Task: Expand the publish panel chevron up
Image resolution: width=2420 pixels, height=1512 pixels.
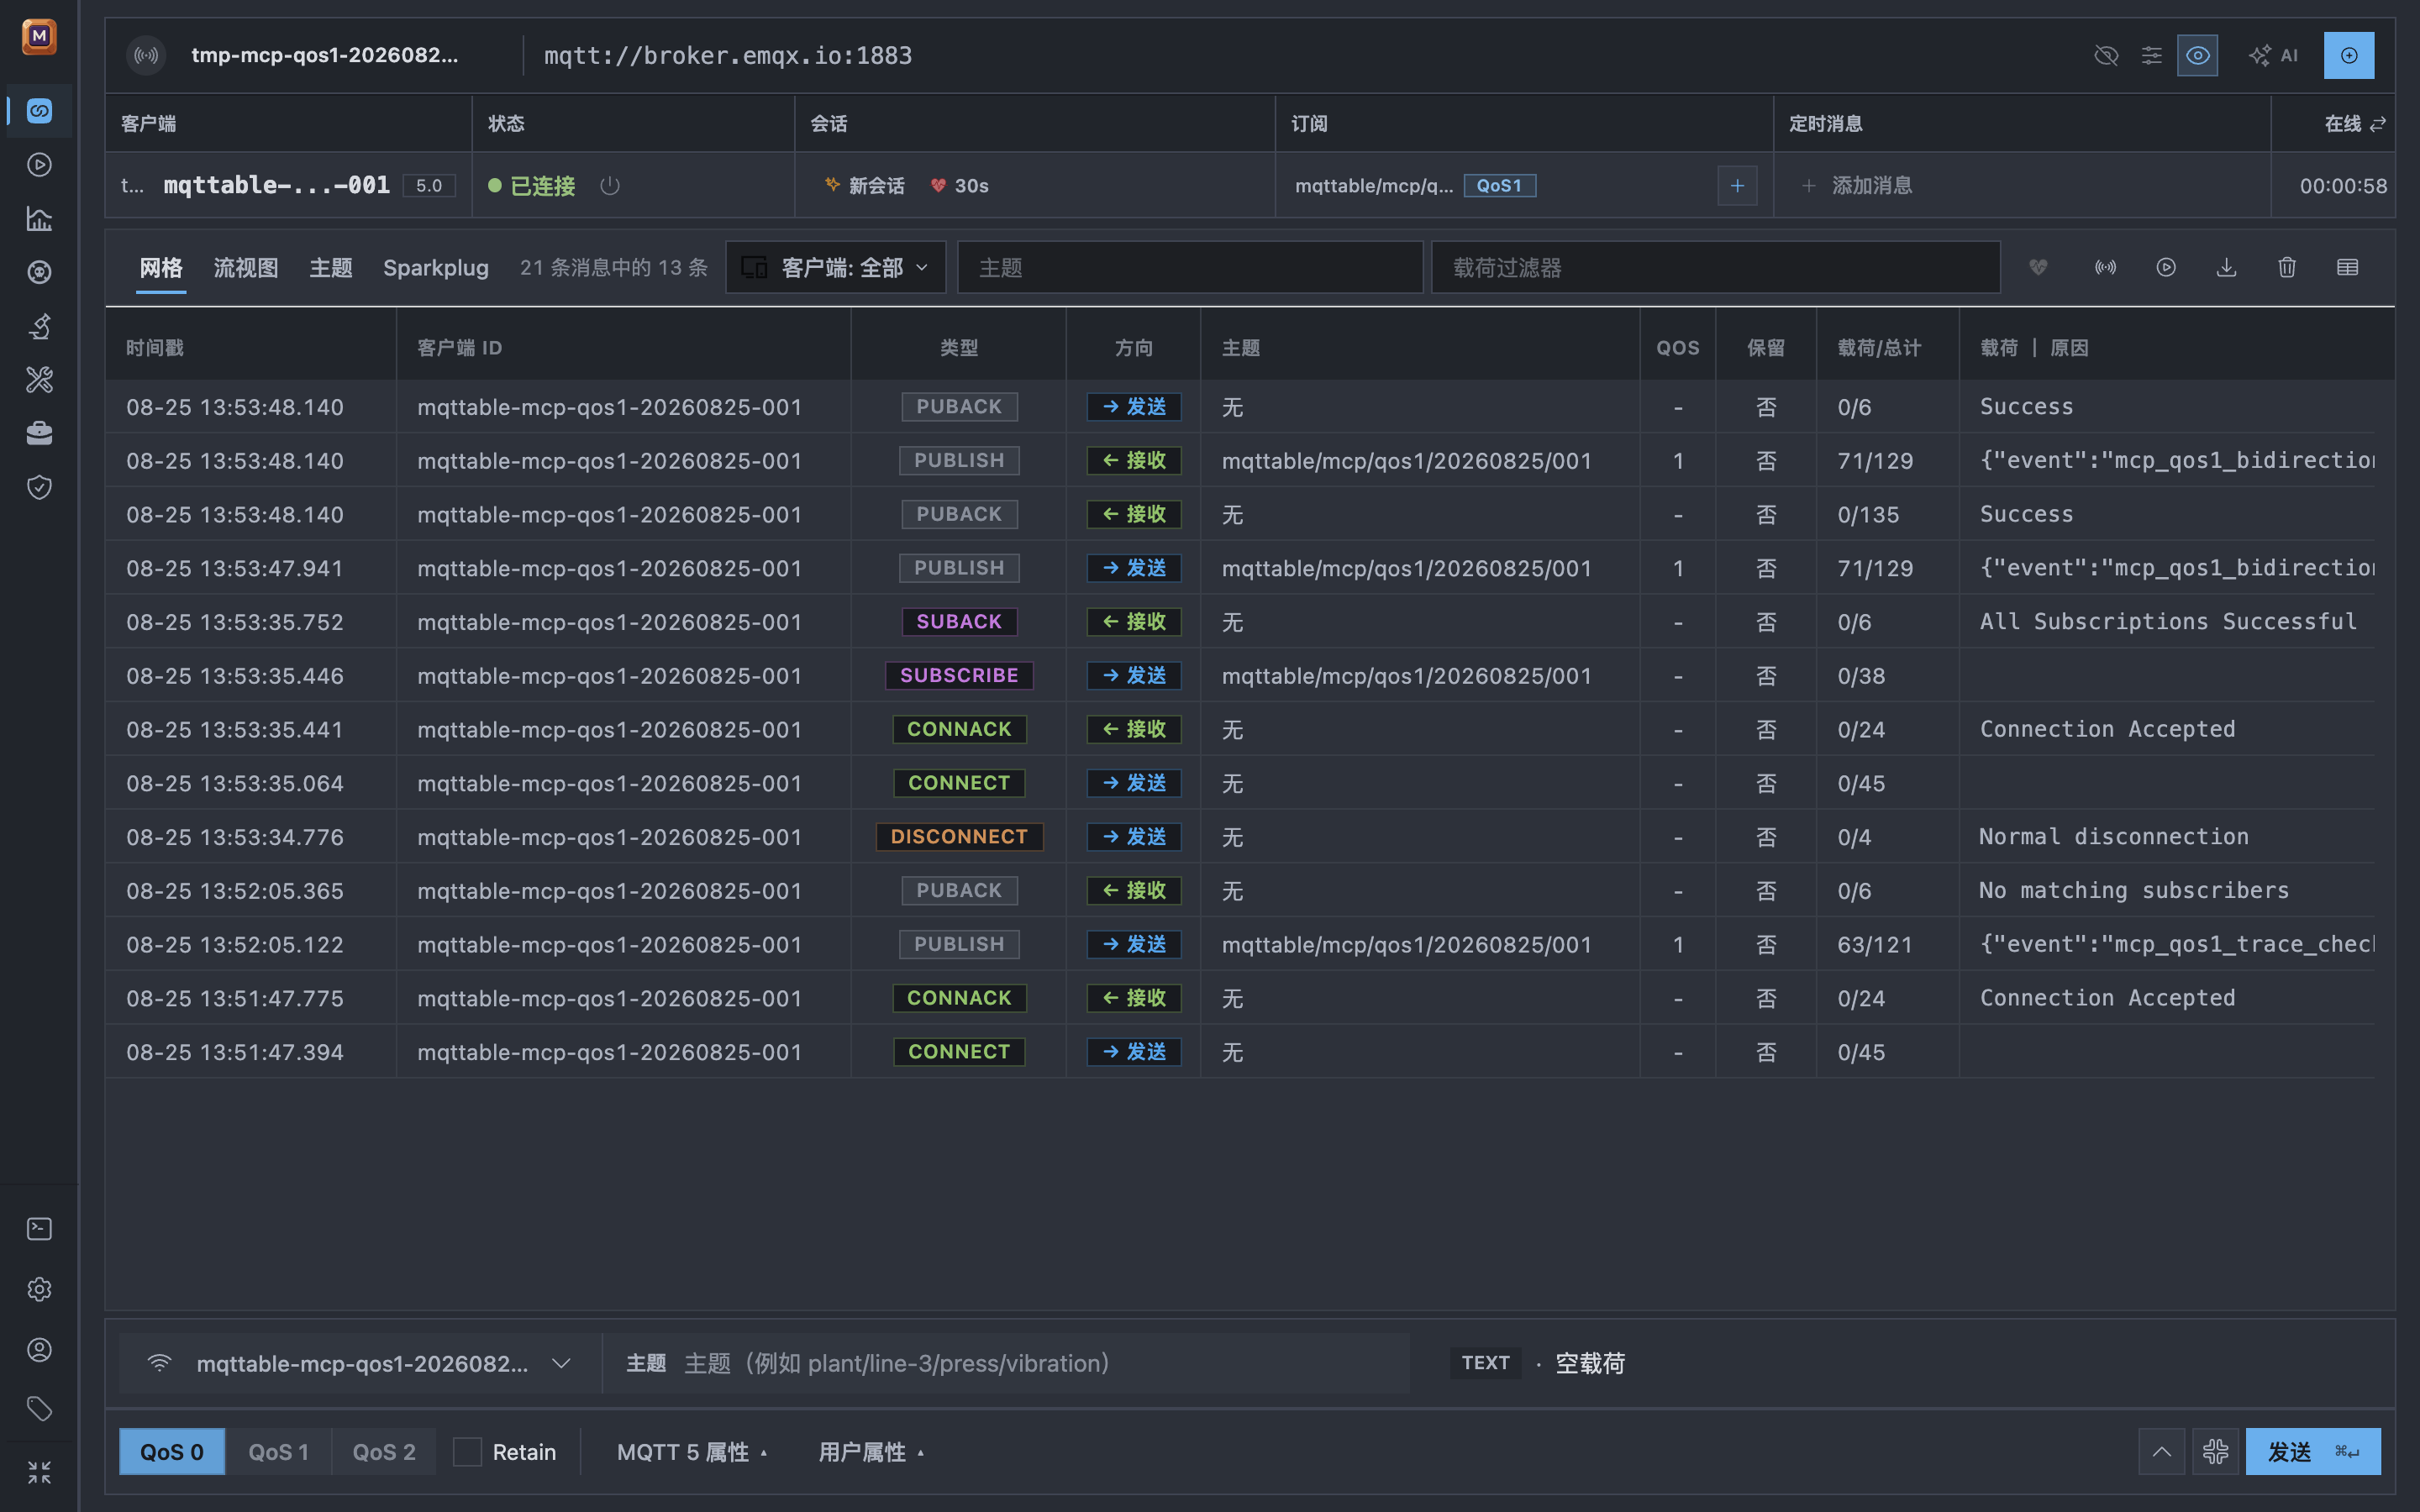Action: click(x=2161, y=1451)
